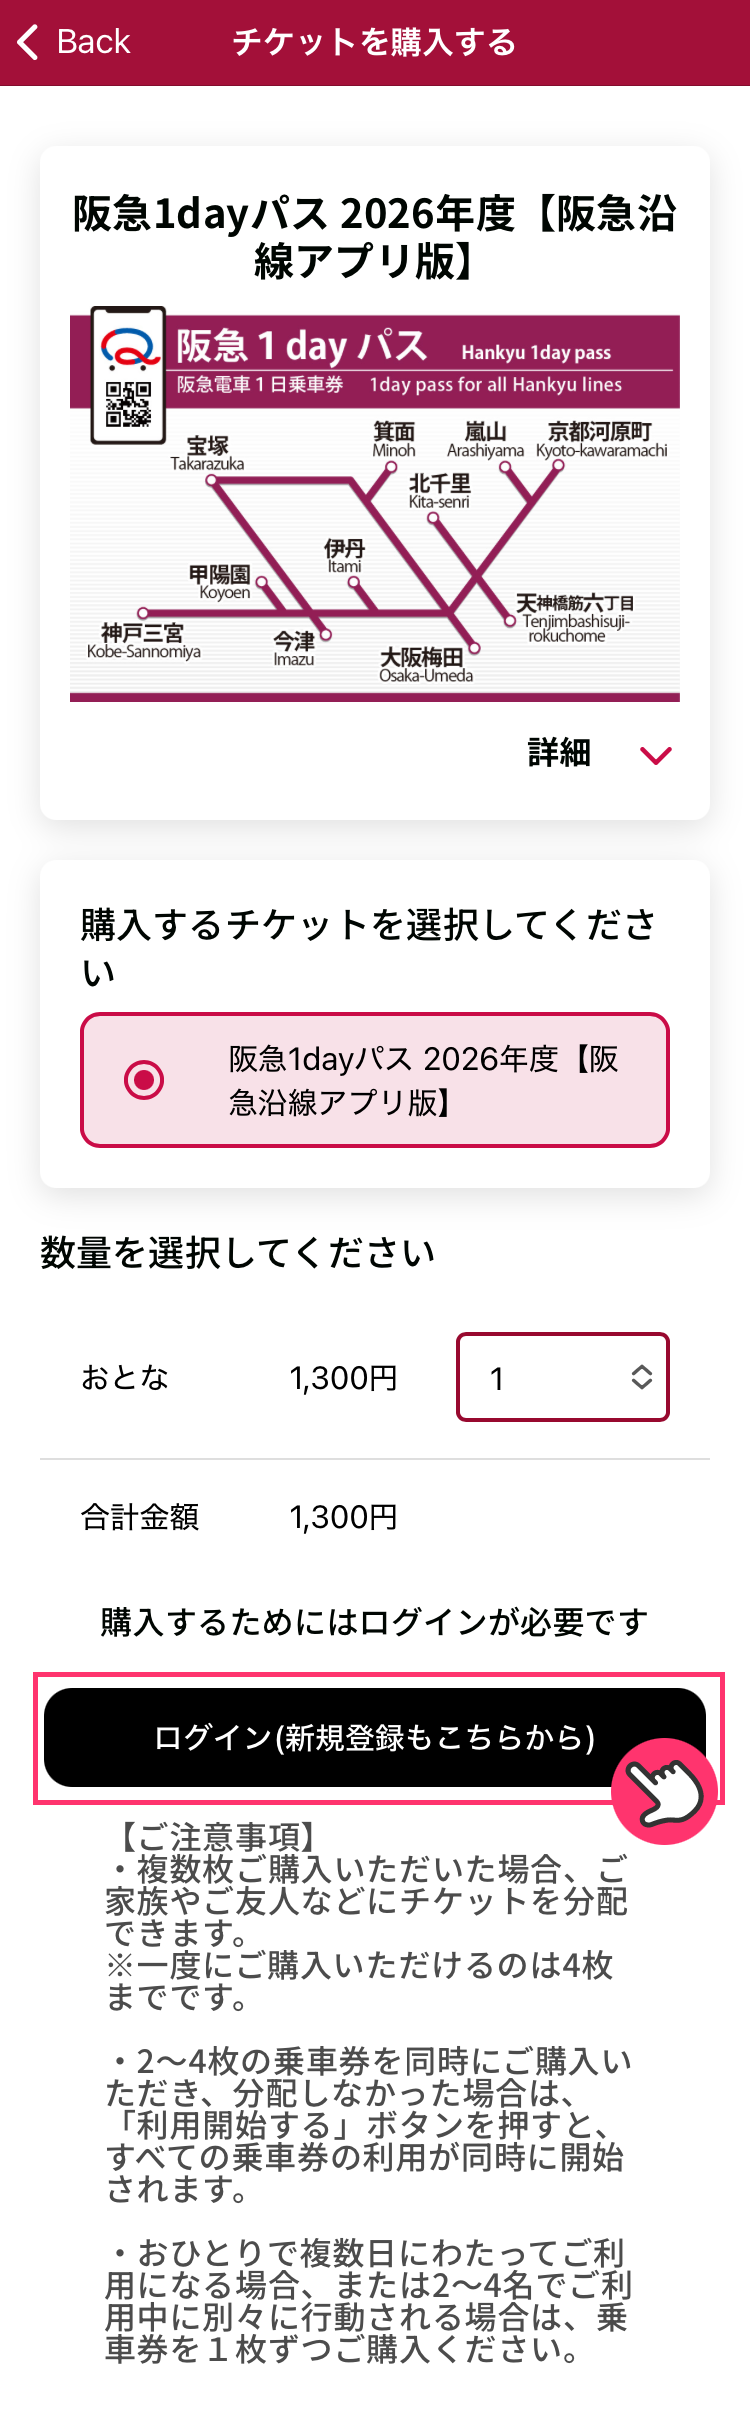Viewport: 750px width, 2414px height.
Task: Tap the back chevron arrow icon
Action: coord(28,42)
